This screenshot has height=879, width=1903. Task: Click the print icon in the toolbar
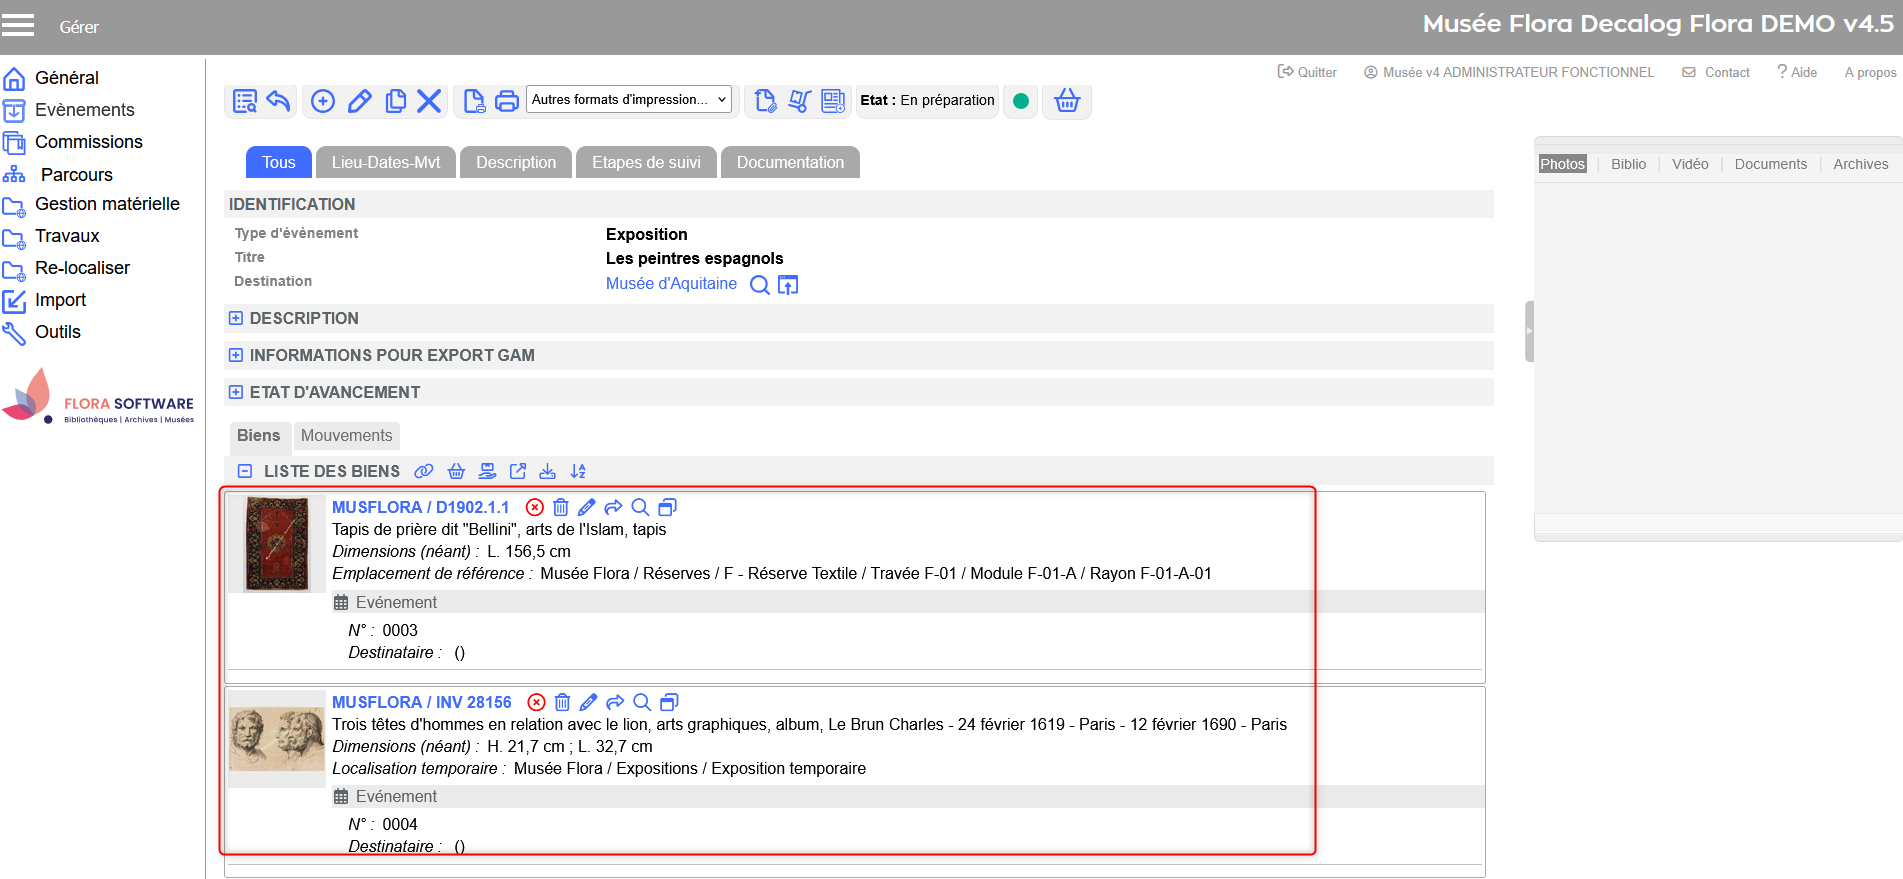[507, 101]
